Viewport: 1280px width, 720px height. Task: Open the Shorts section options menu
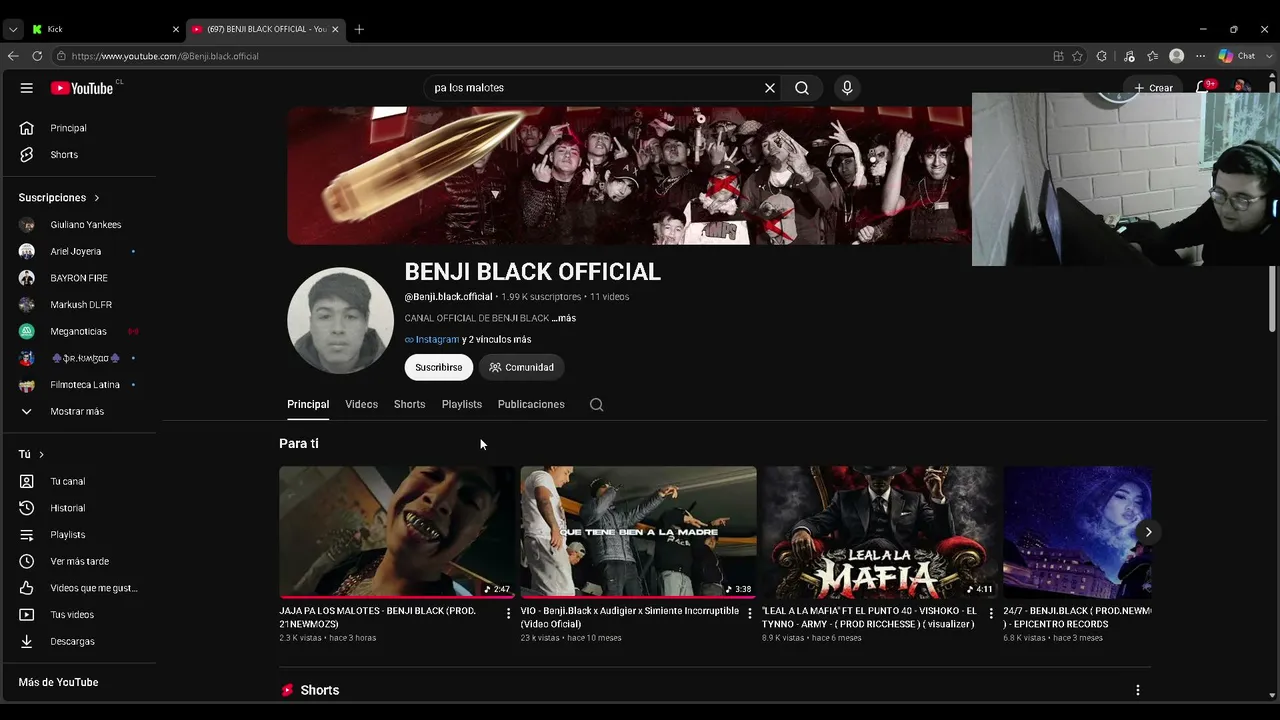tap(1137, 690)
